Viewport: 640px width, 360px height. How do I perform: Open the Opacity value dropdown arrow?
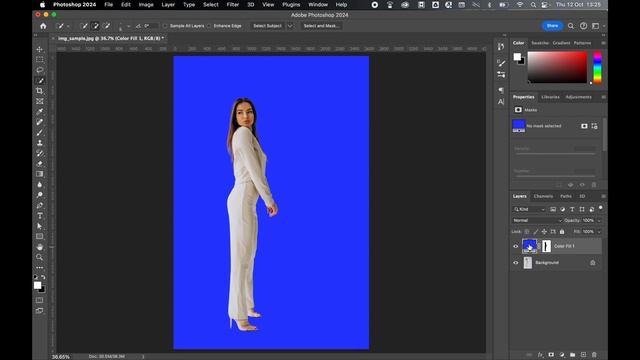pyautogui.click(x=599, y=220)
